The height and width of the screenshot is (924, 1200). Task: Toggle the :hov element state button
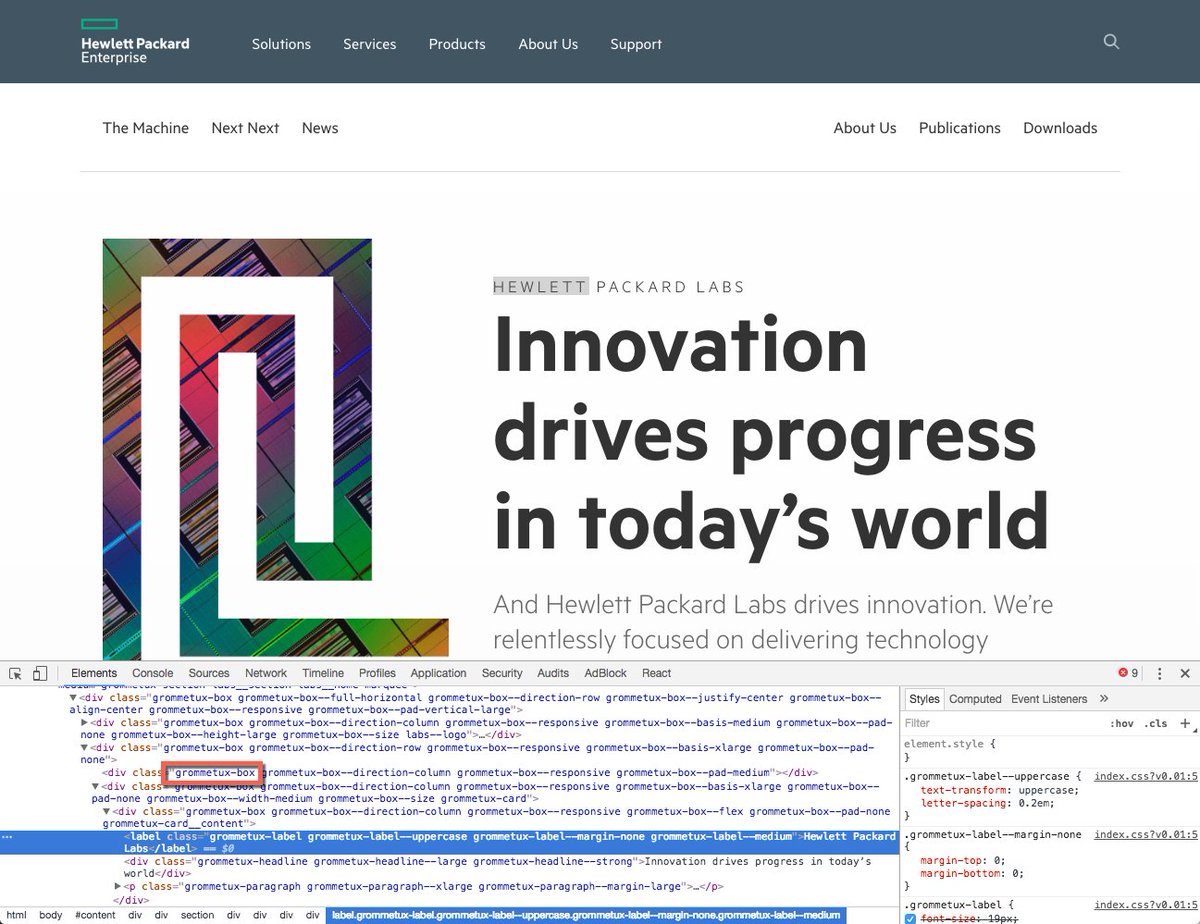pos(1121,723)
